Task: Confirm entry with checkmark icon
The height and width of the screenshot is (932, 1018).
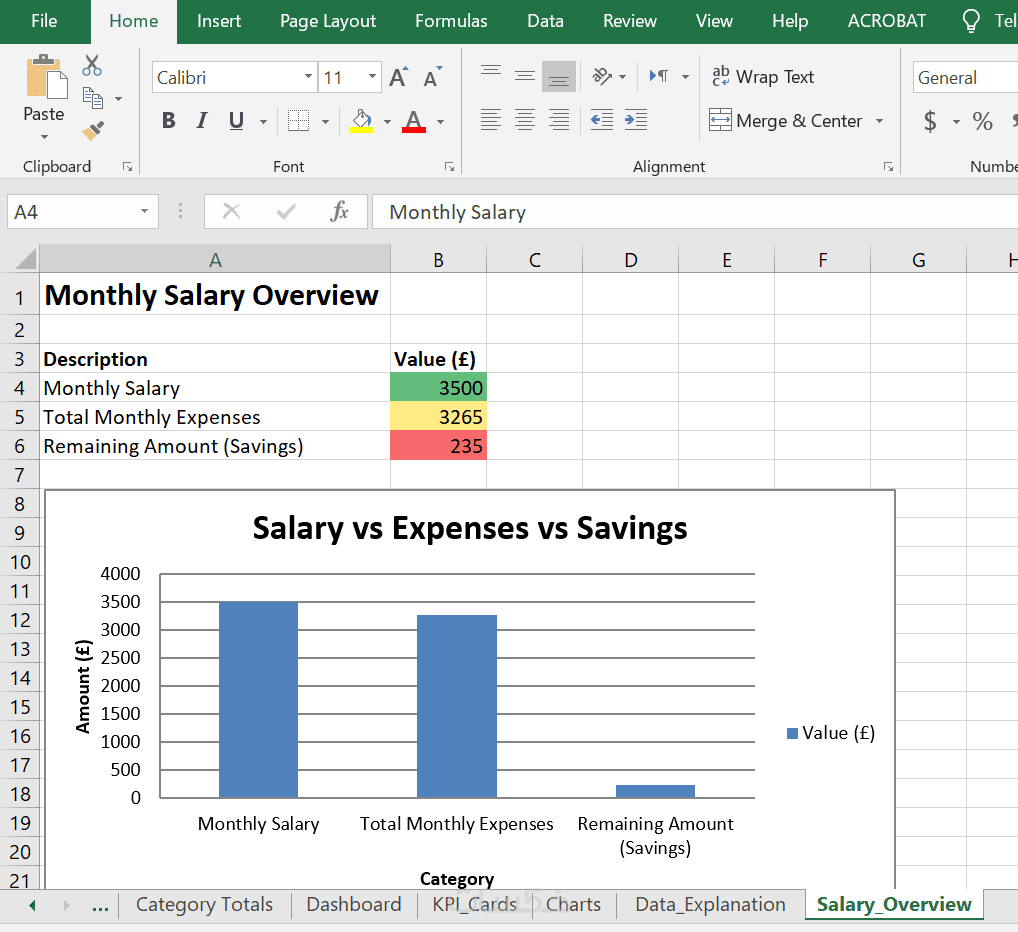Action: tap(286, 212)
